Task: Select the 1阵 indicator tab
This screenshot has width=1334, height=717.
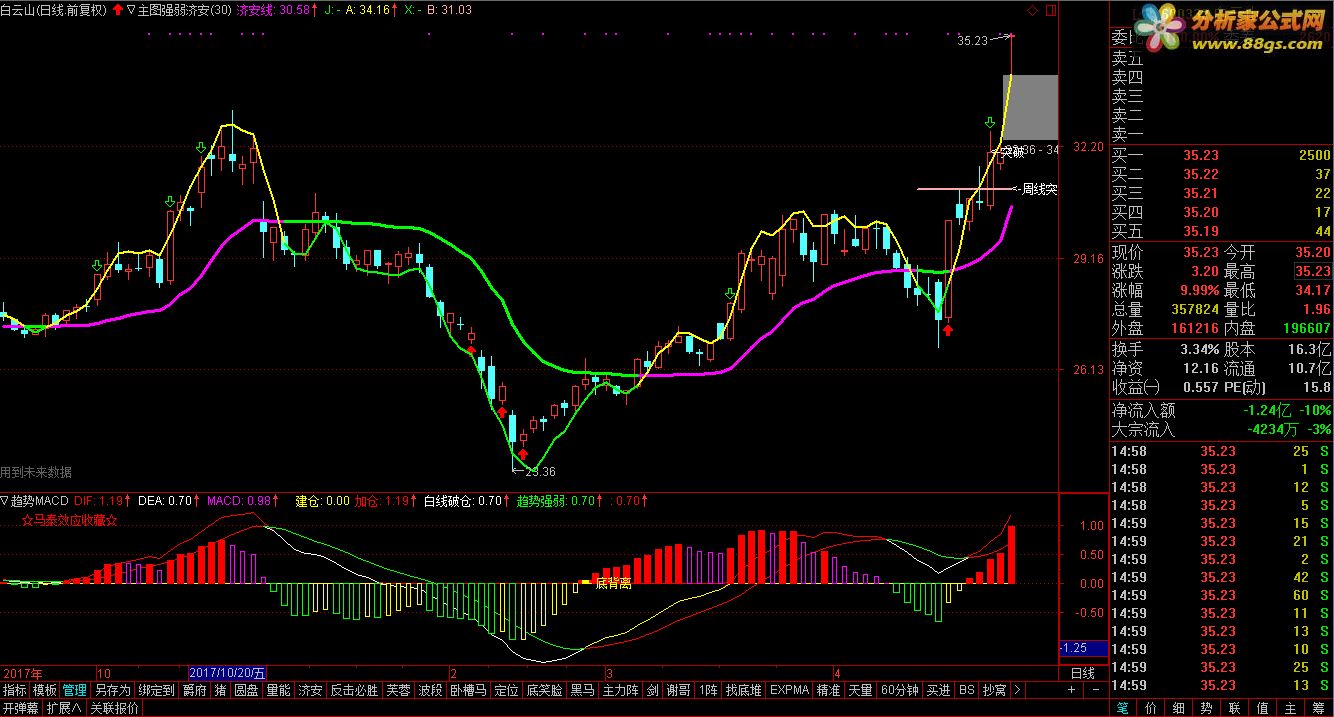Action: [709, 690]
